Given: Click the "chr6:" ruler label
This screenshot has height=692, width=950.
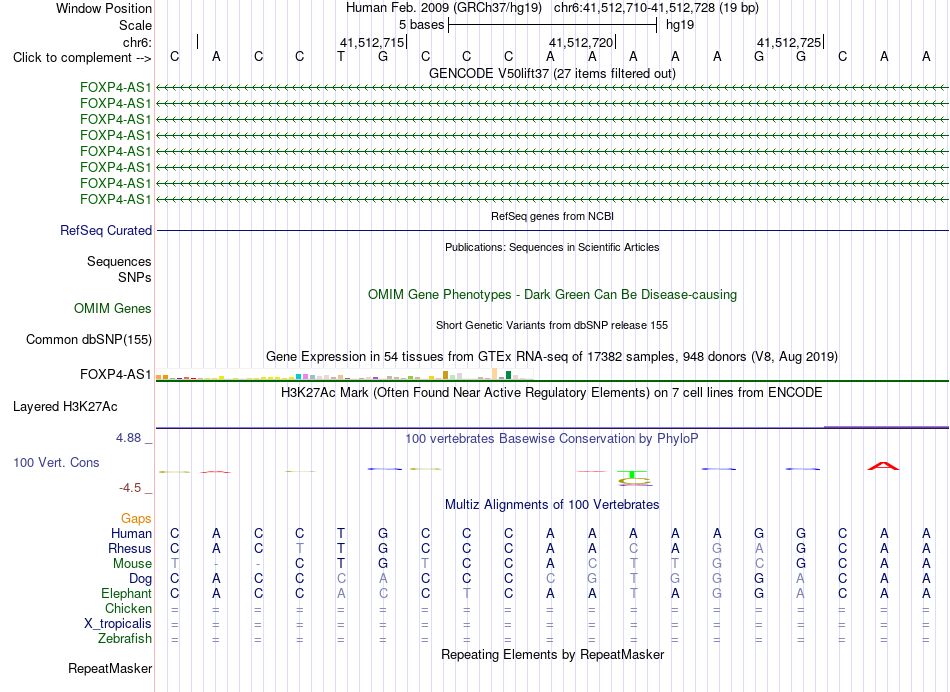Looking at the screenshot, I should pos(137,42).
